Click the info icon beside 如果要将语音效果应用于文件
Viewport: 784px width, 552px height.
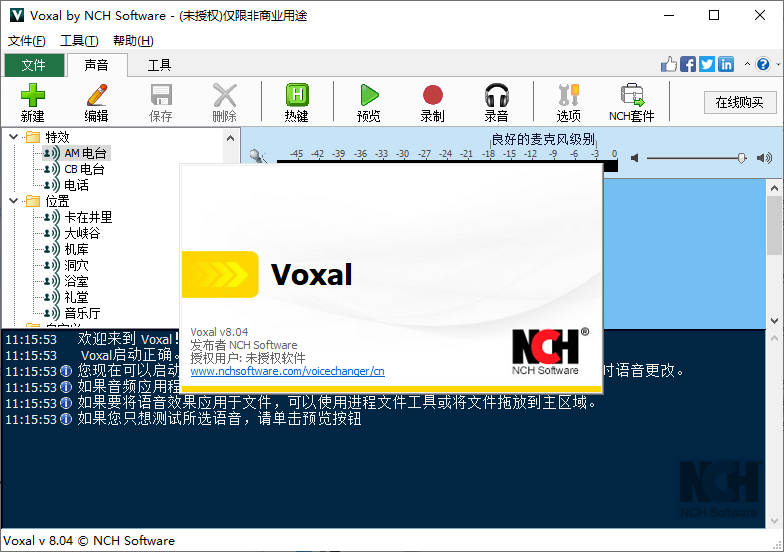[66, 402]
